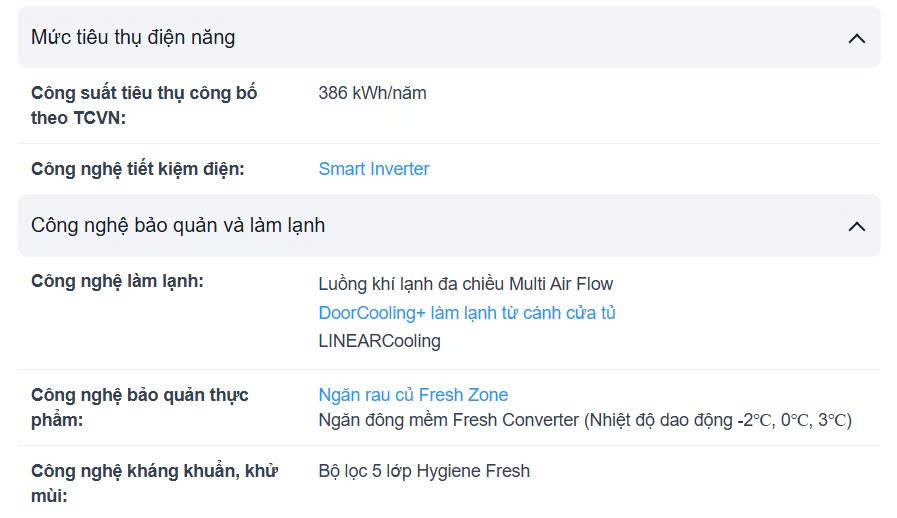
Task: Click the Ngăn đông mềm Fresh Converter text
Action: (x=449, y=420)
